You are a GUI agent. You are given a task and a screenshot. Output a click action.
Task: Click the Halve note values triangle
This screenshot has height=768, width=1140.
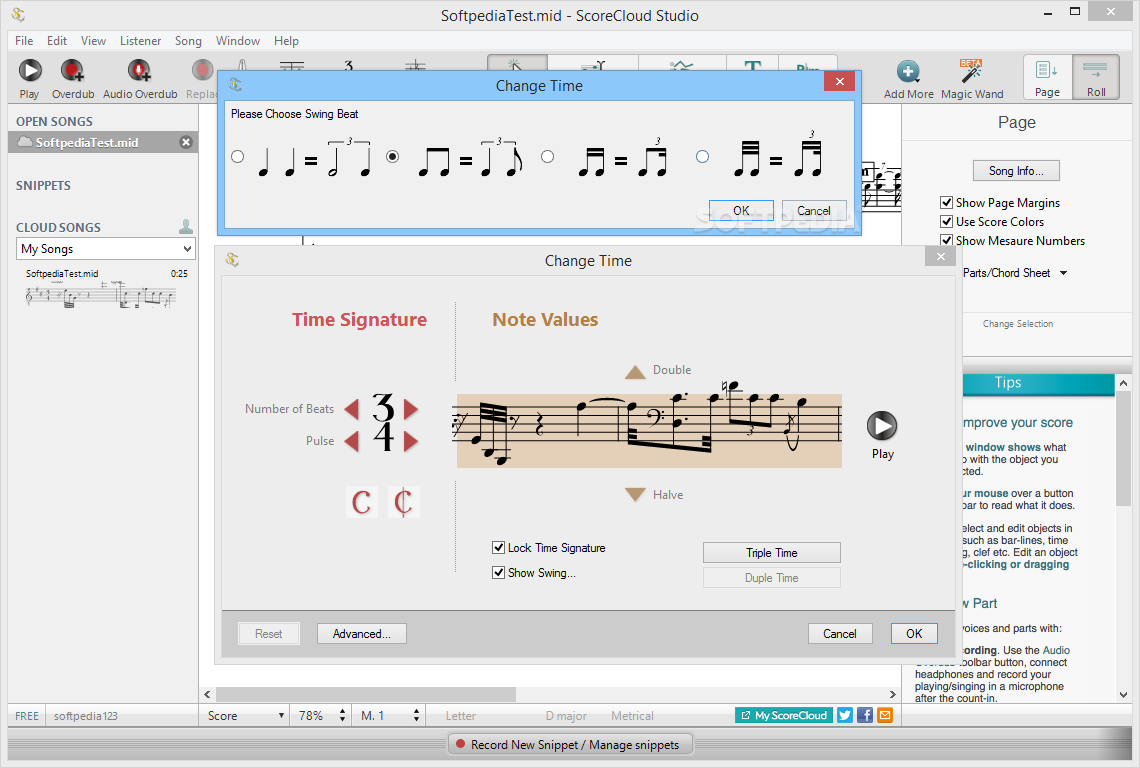pos(635,495)
